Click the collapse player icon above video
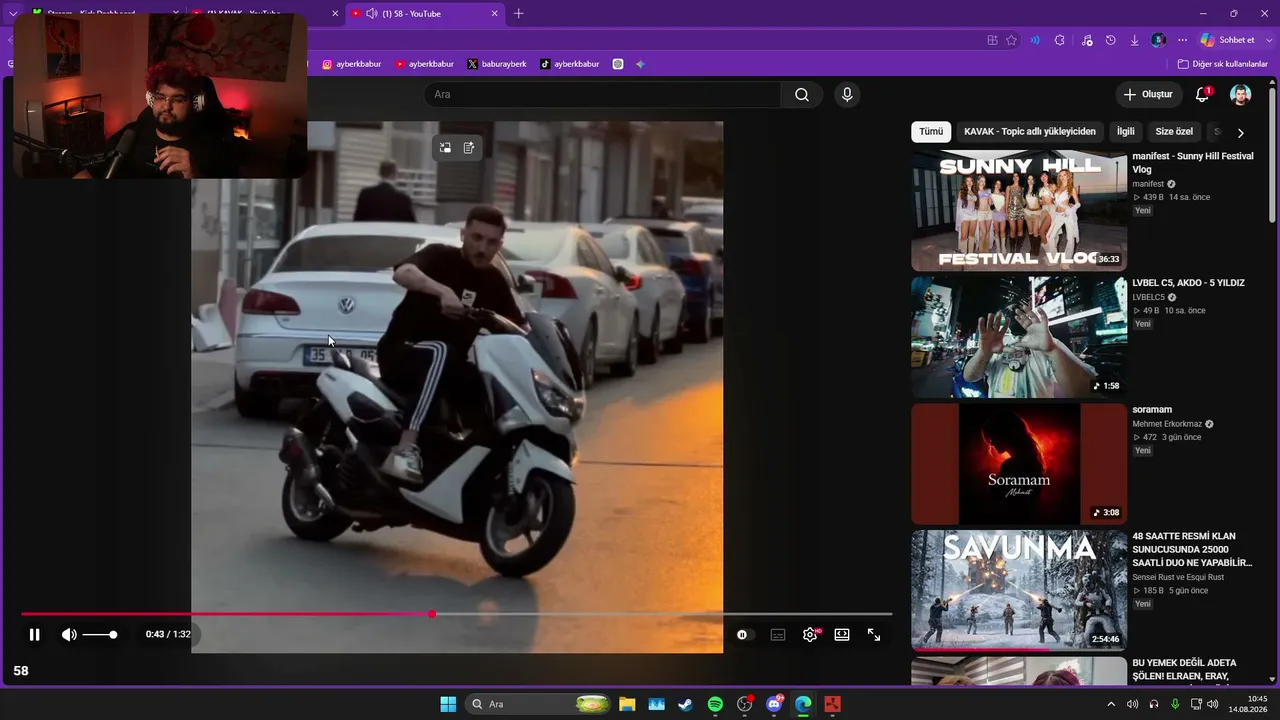 [445, 148]
